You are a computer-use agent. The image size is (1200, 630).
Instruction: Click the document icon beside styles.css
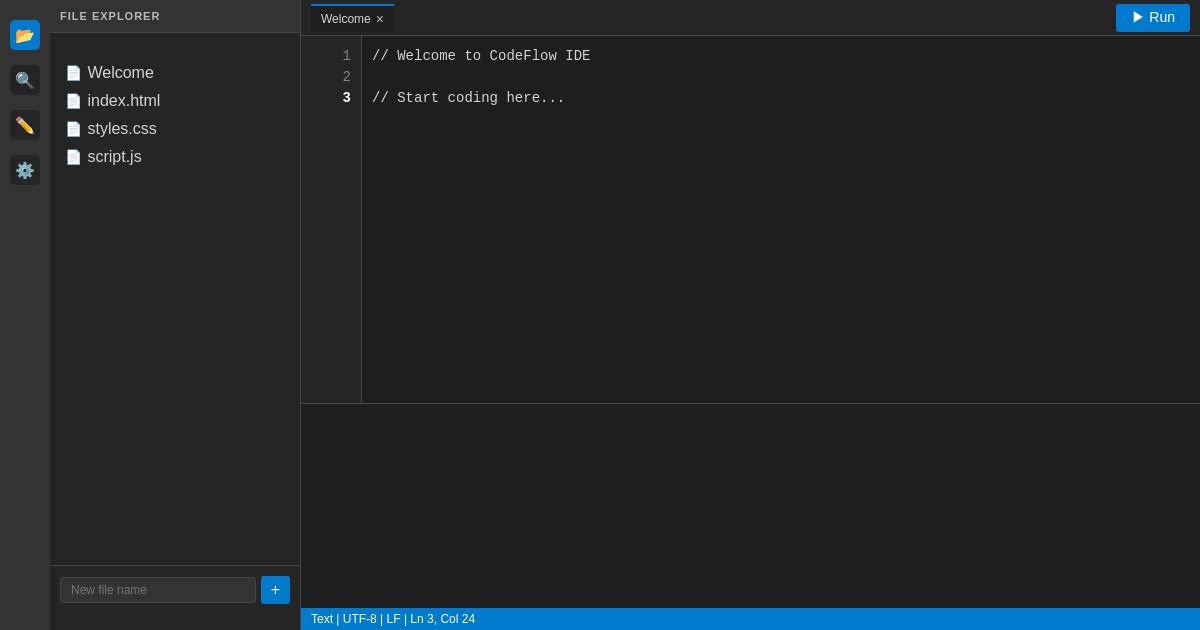pyautogui.click(x=74, y=129)
